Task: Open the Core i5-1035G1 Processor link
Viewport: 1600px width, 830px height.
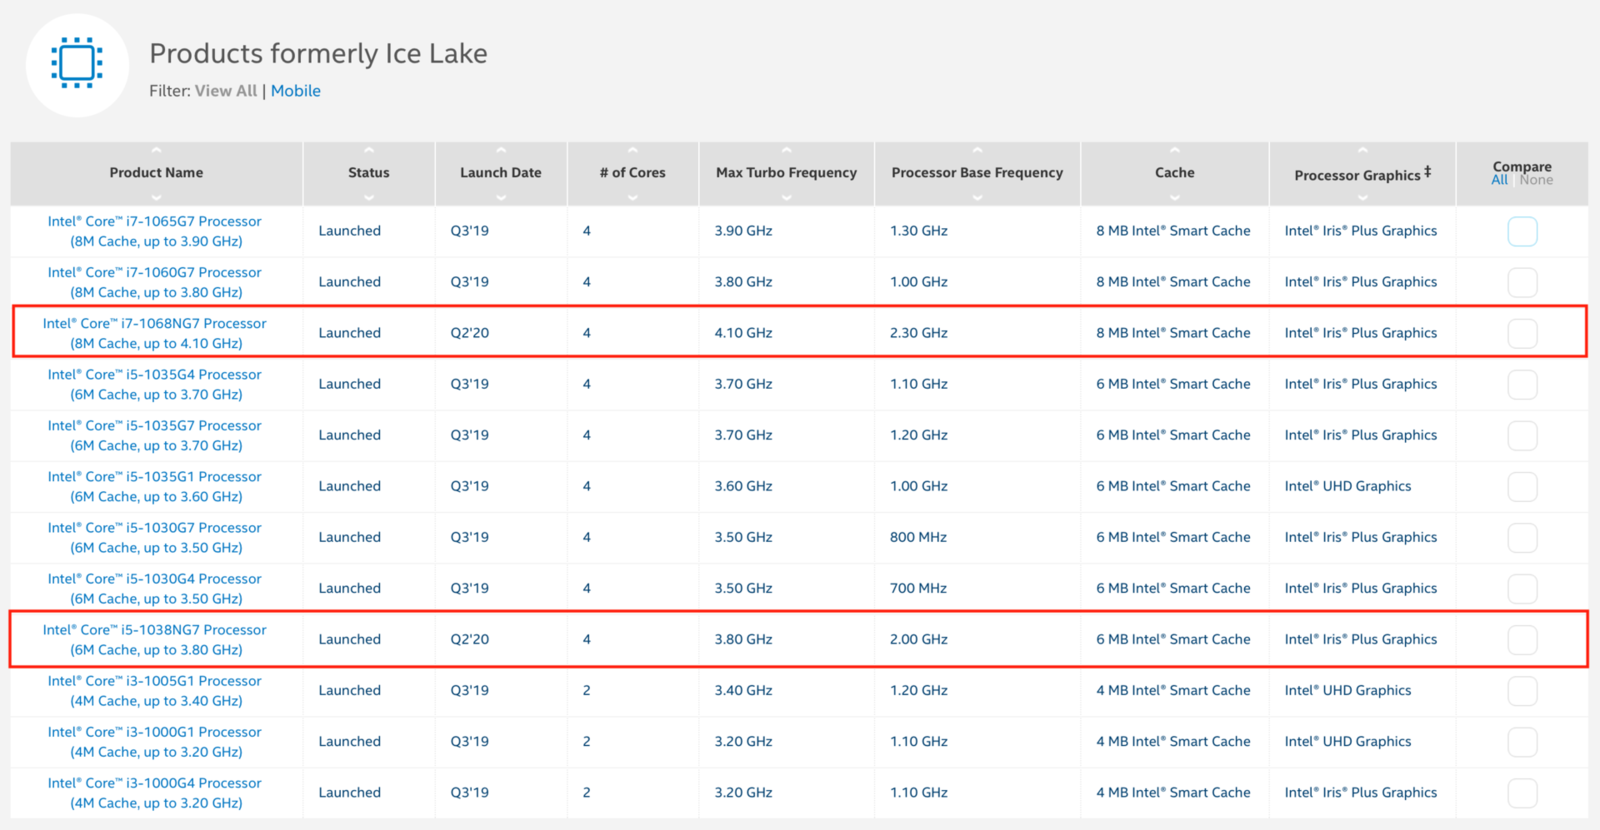Action: tap(156, 486)
